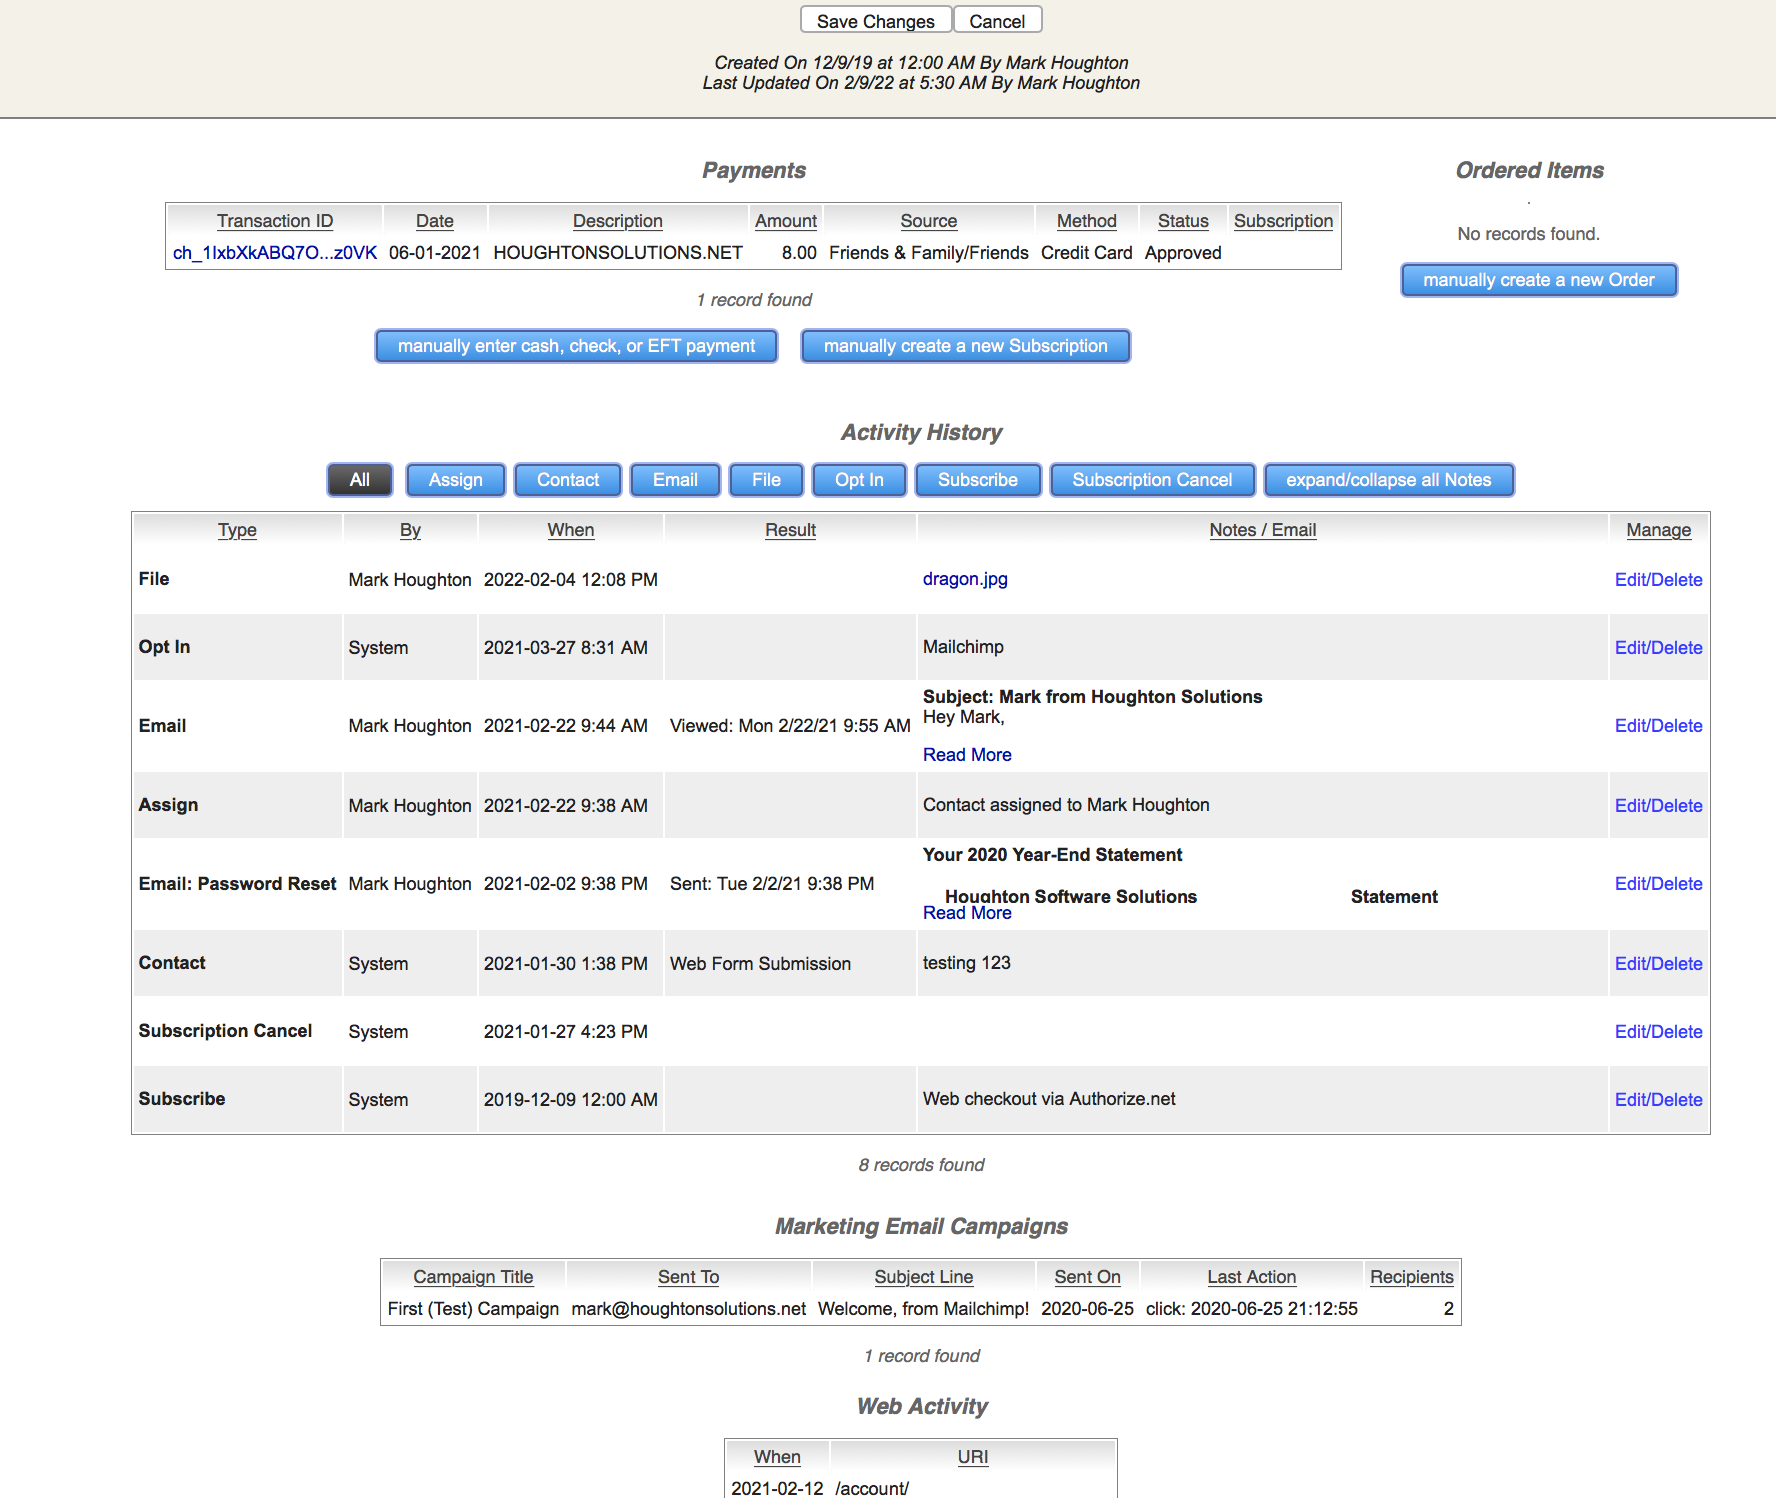This screenshot has width=1776, height=1498.
Task: Filter activity history by Email
Action: point(675,480)
